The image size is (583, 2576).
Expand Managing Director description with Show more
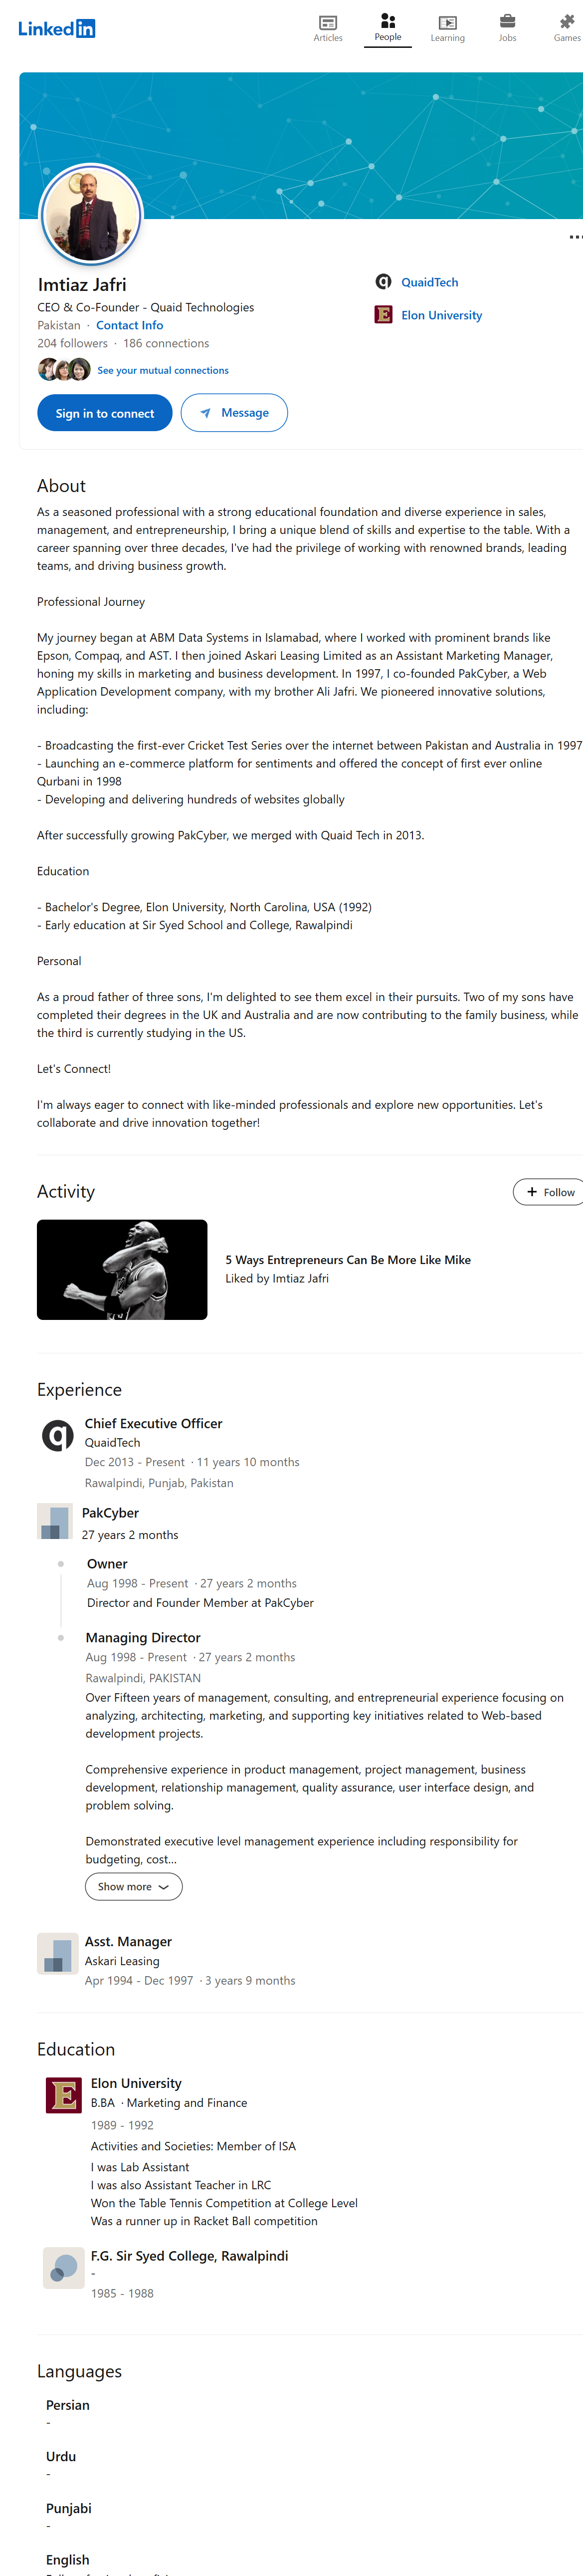click(x=133, y=1887)
